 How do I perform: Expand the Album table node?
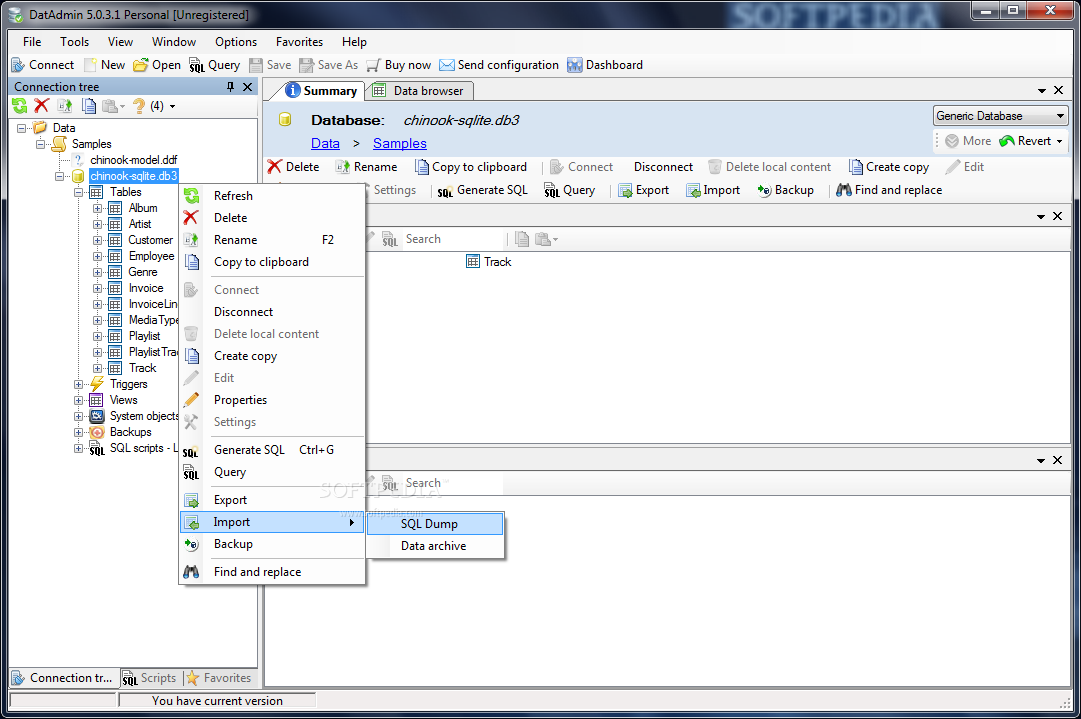pyautogui.click(x=97, y=208)
